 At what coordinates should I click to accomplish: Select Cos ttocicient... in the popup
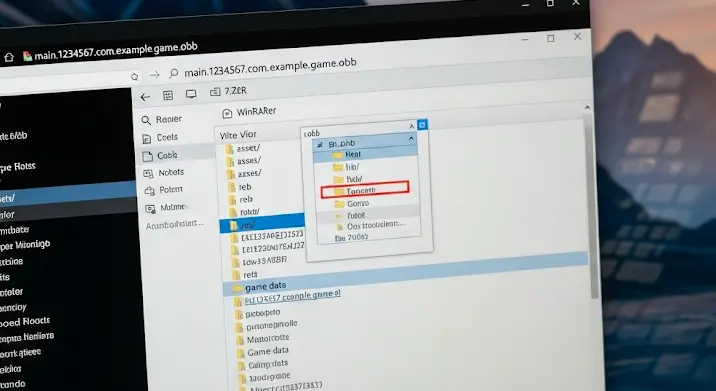coord(371,226)
